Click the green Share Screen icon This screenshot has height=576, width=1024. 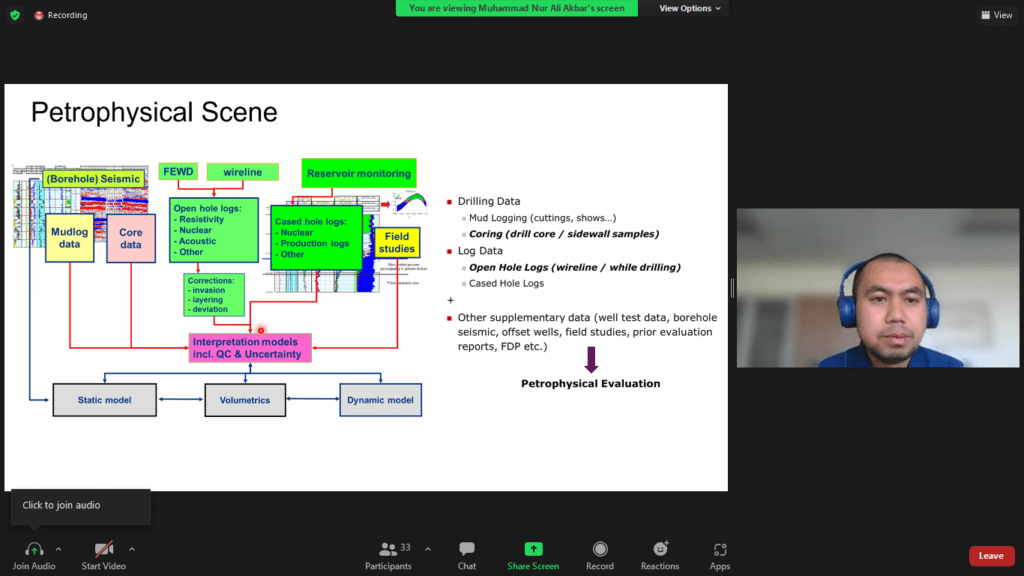point(533,549)
